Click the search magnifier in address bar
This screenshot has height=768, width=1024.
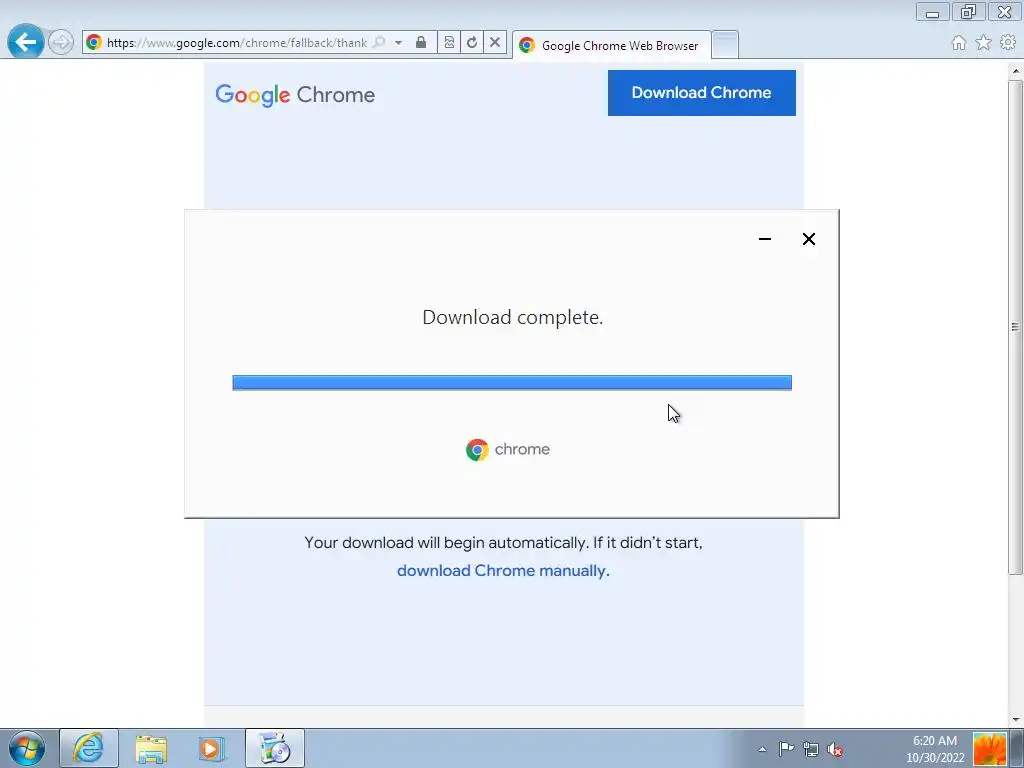(379, 42)
